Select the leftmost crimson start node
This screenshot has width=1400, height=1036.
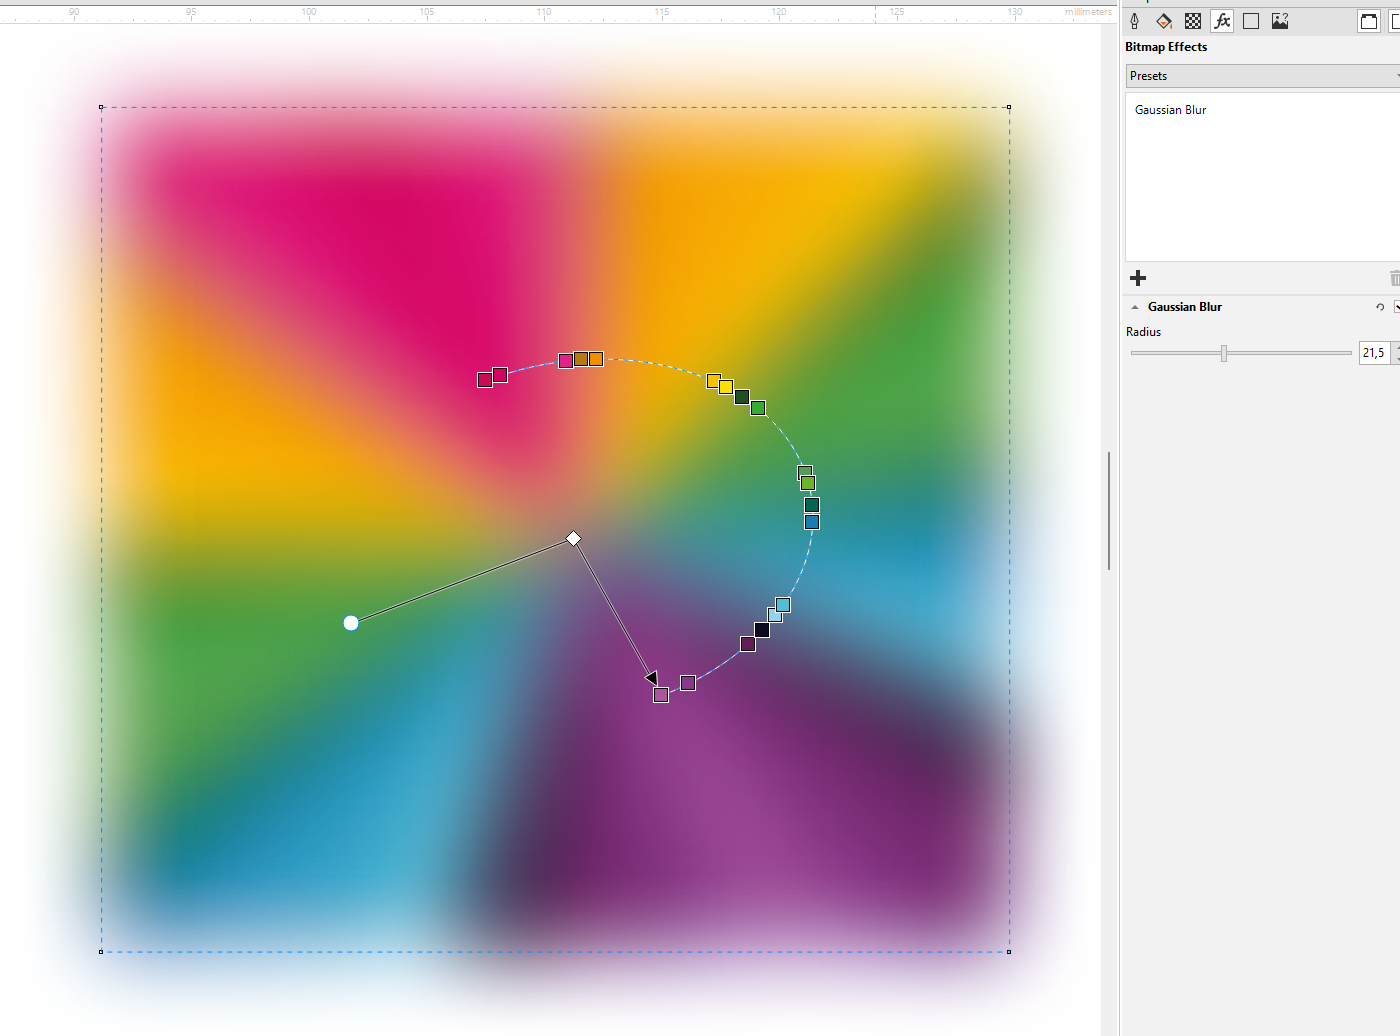[485, 380]
